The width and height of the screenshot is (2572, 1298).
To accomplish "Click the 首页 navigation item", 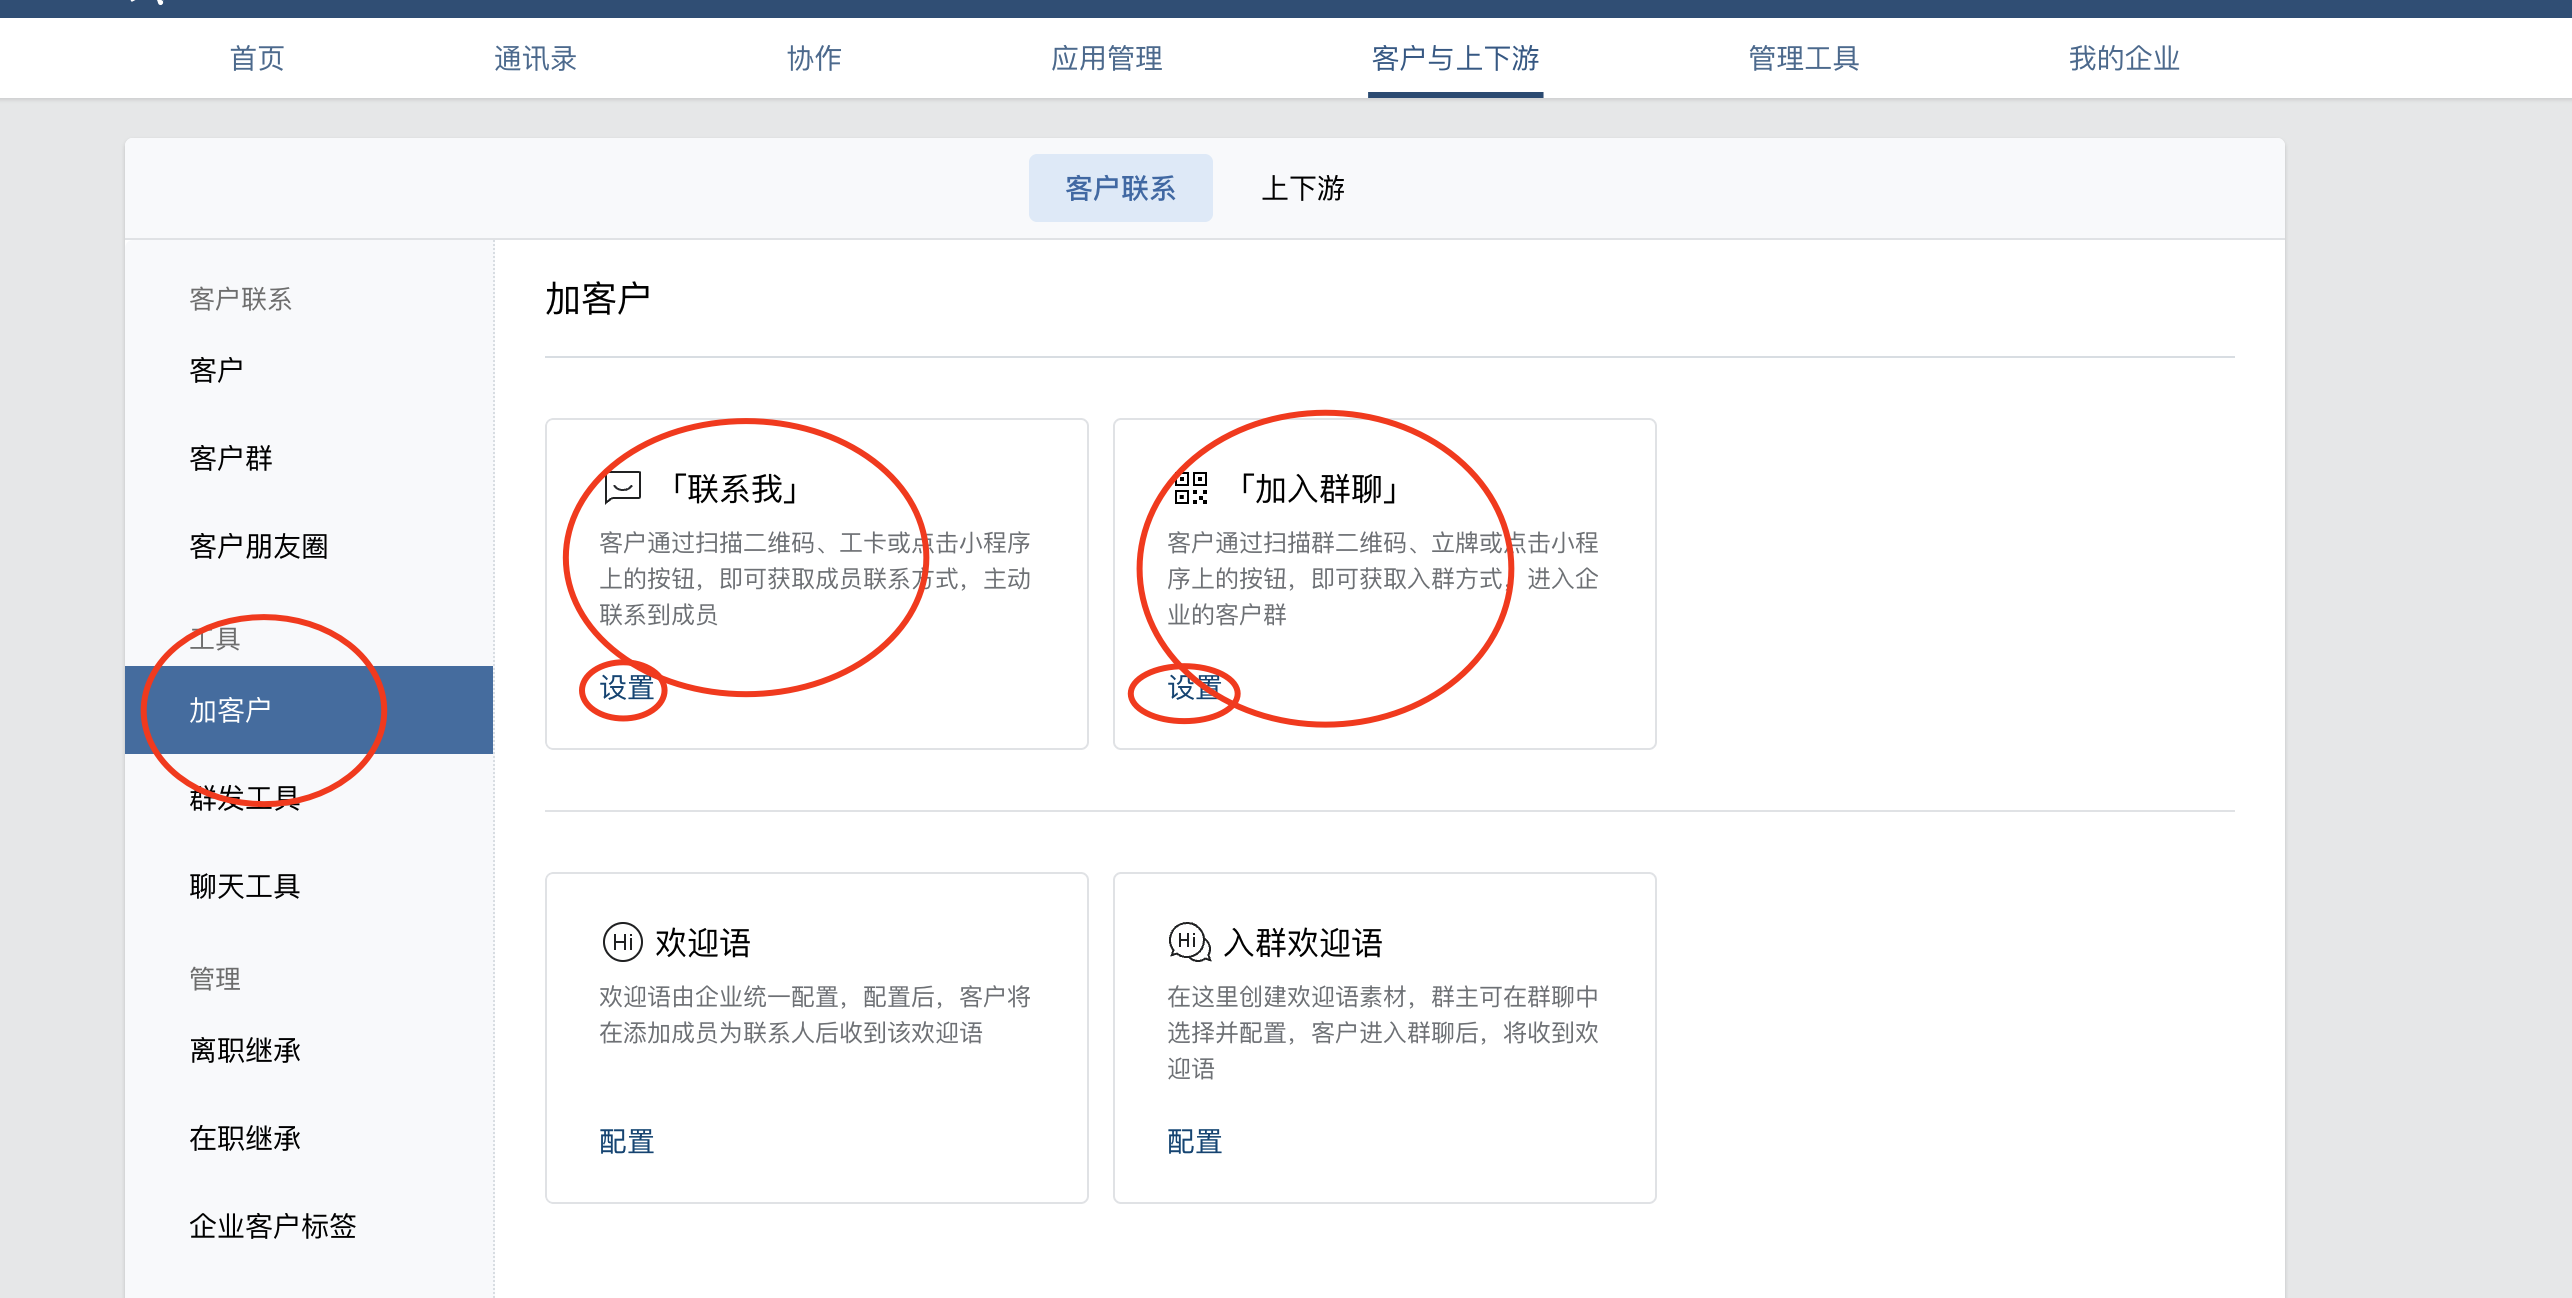I will click(257, 58).
